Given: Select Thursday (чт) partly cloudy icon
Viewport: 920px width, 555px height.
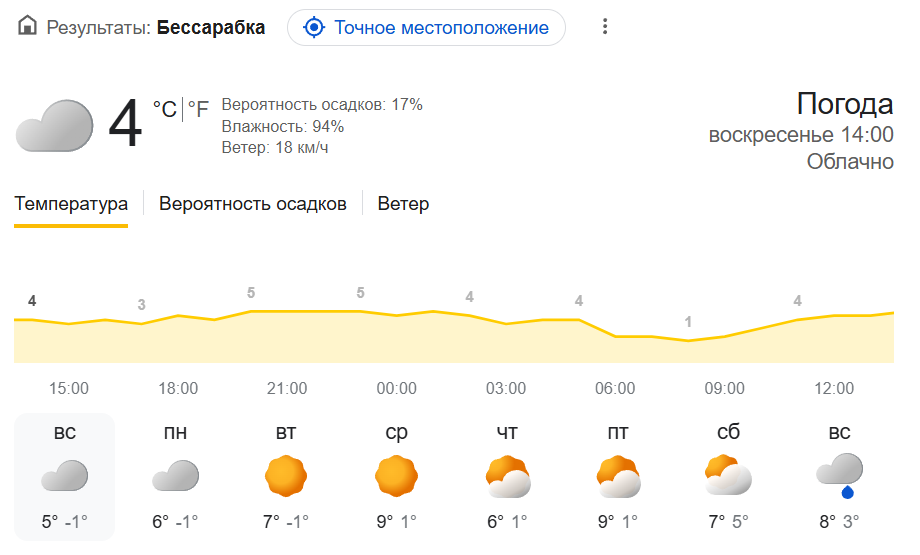Looking at the screenshot, I should (507, 476).
